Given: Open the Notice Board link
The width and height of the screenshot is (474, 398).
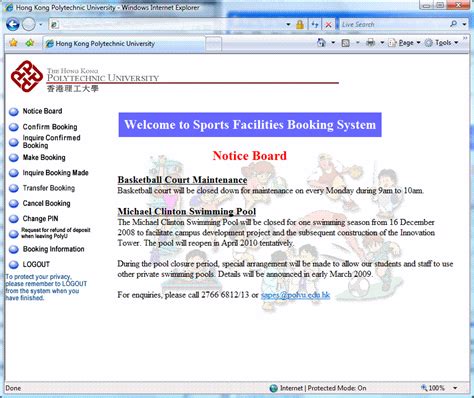Looking at the screenshot, I should pos(42,111).
